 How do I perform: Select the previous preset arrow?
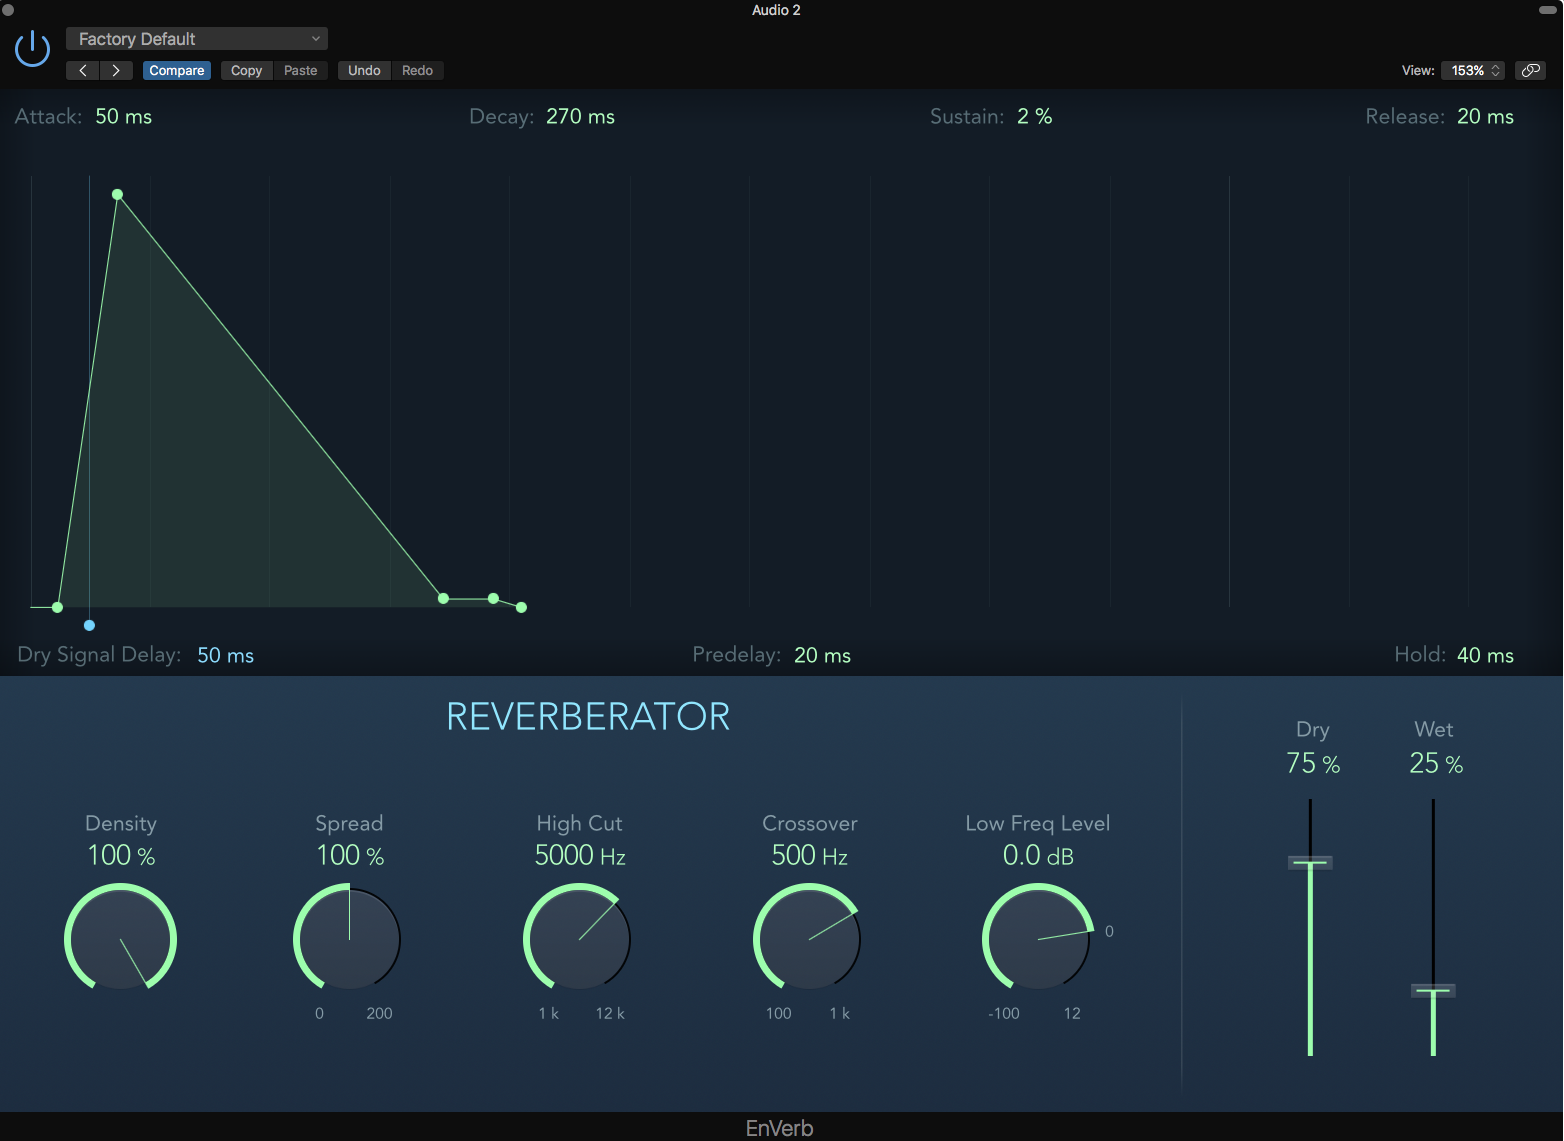point(83,70)
